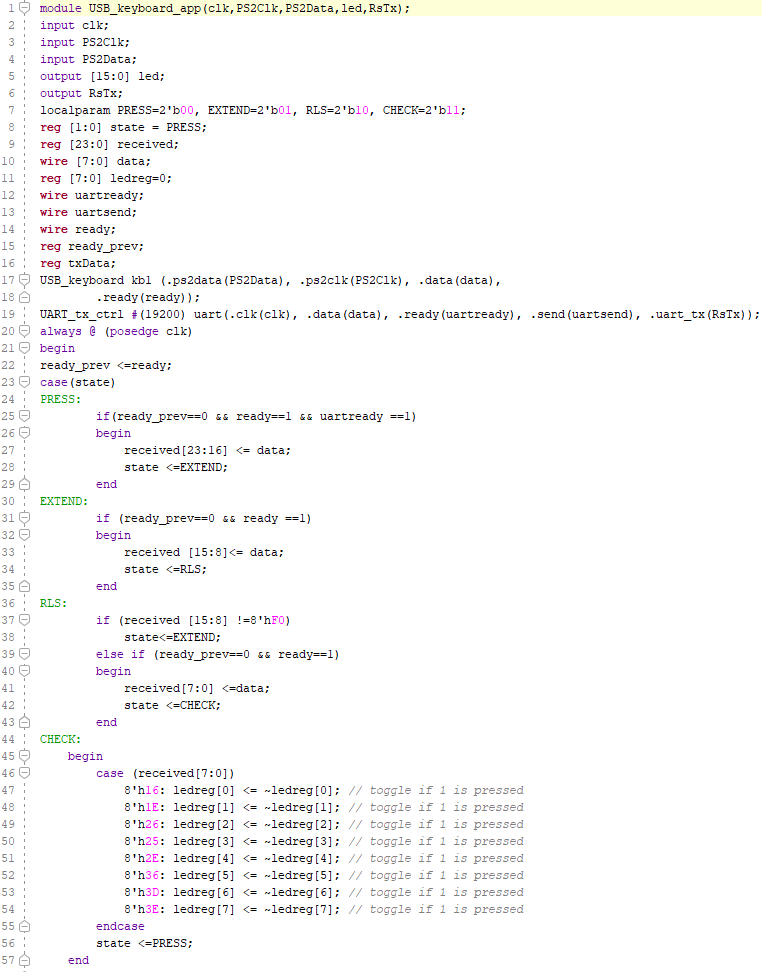Collapse the always @ (posedge clk) block
The image size is (762, 972).
point(25,331)
